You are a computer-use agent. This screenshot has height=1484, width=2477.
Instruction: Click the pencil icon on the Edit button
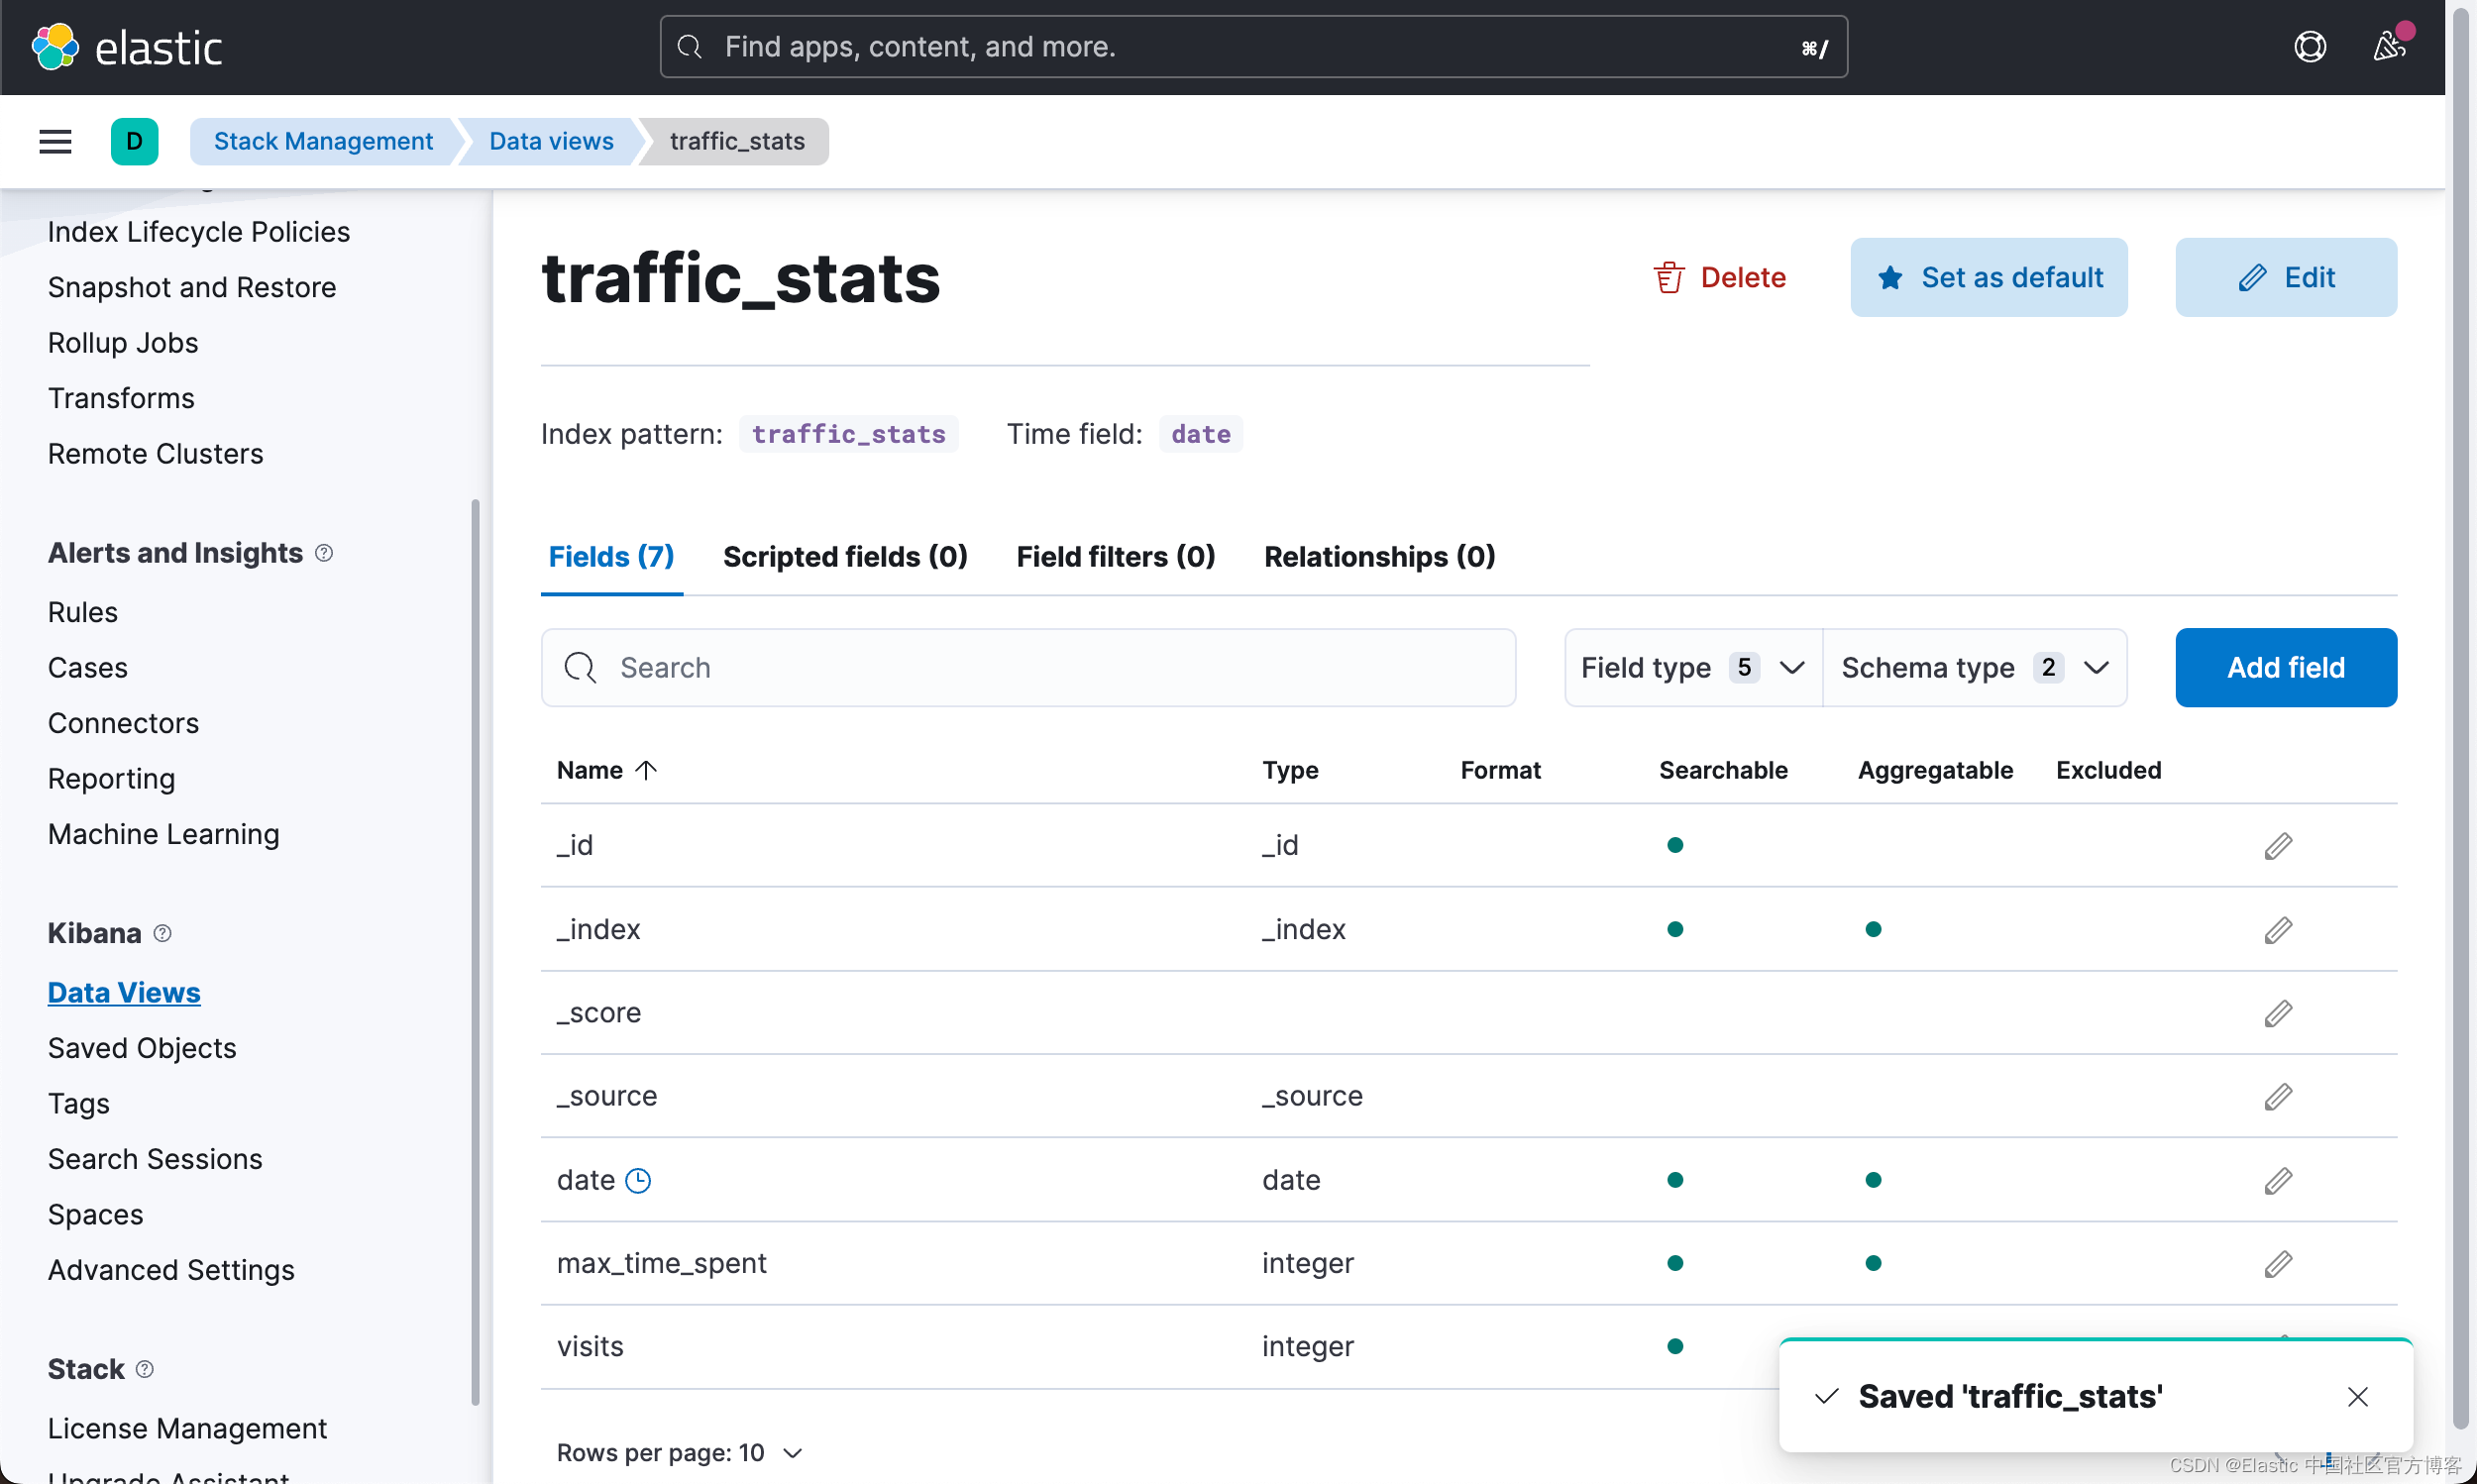click(x=2253, y=277)
